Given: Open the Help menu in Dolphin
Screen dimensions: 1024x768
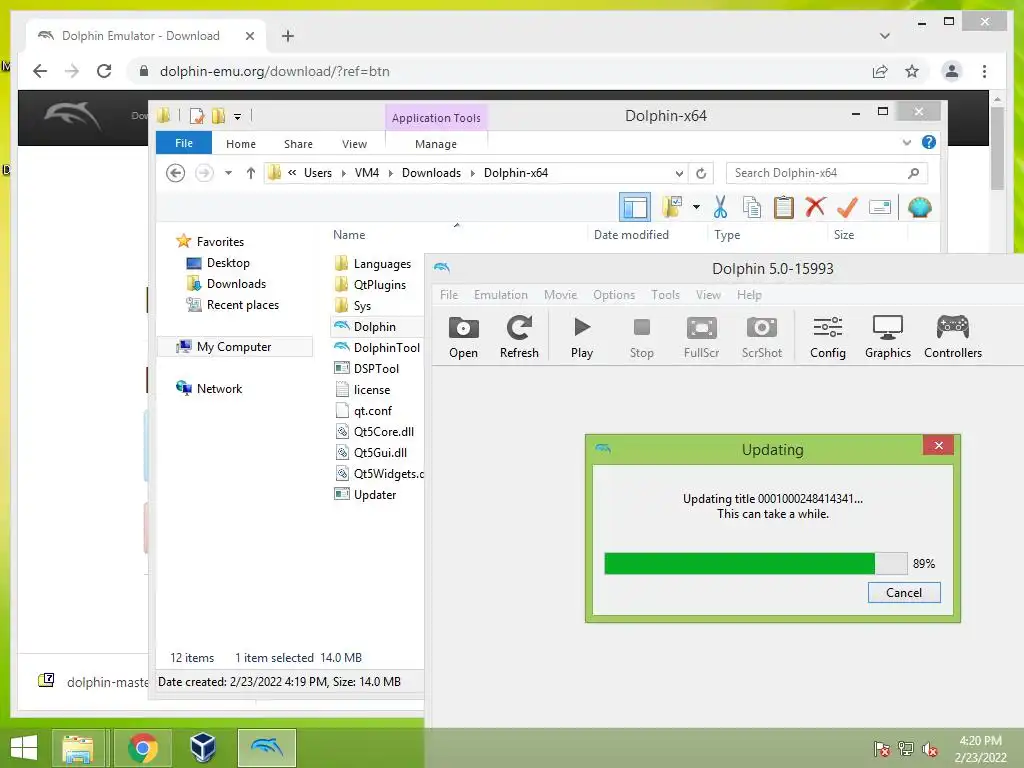Looking at the screenshot, I should click(749, 295).
